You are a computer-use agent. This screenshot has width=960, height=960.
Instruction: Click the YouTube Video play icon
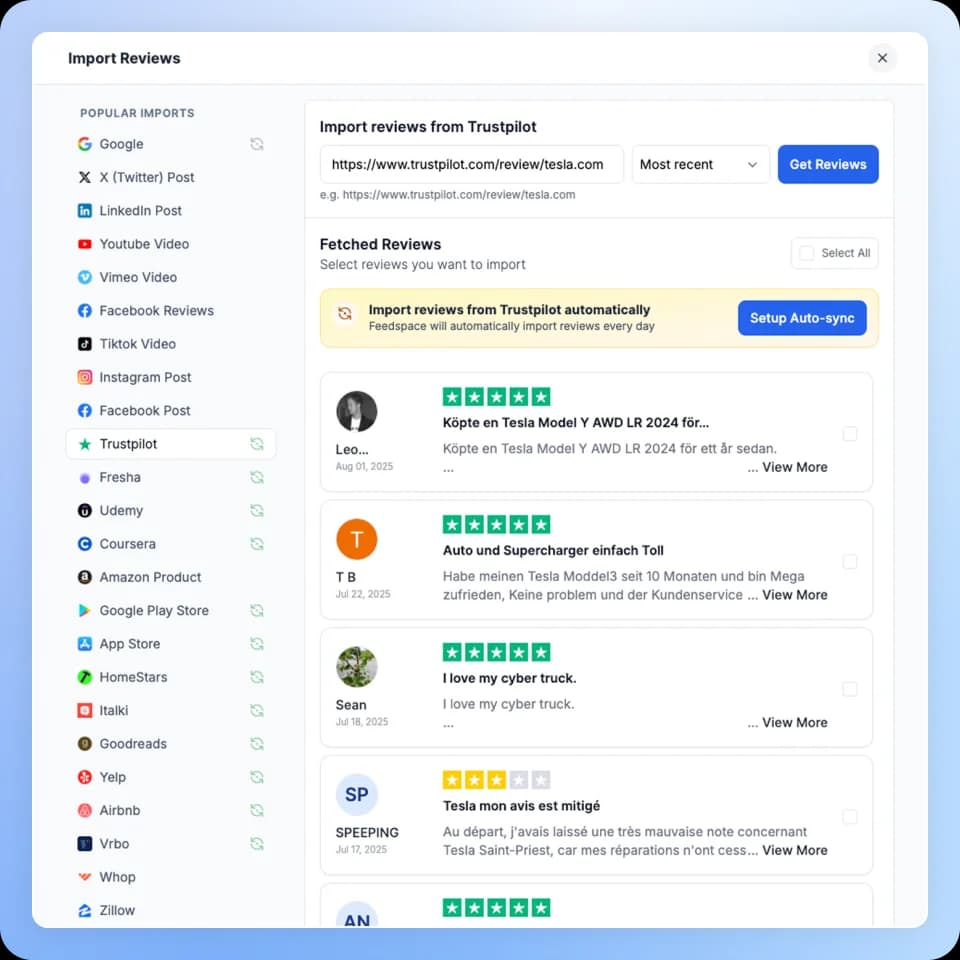coord(85,244)
